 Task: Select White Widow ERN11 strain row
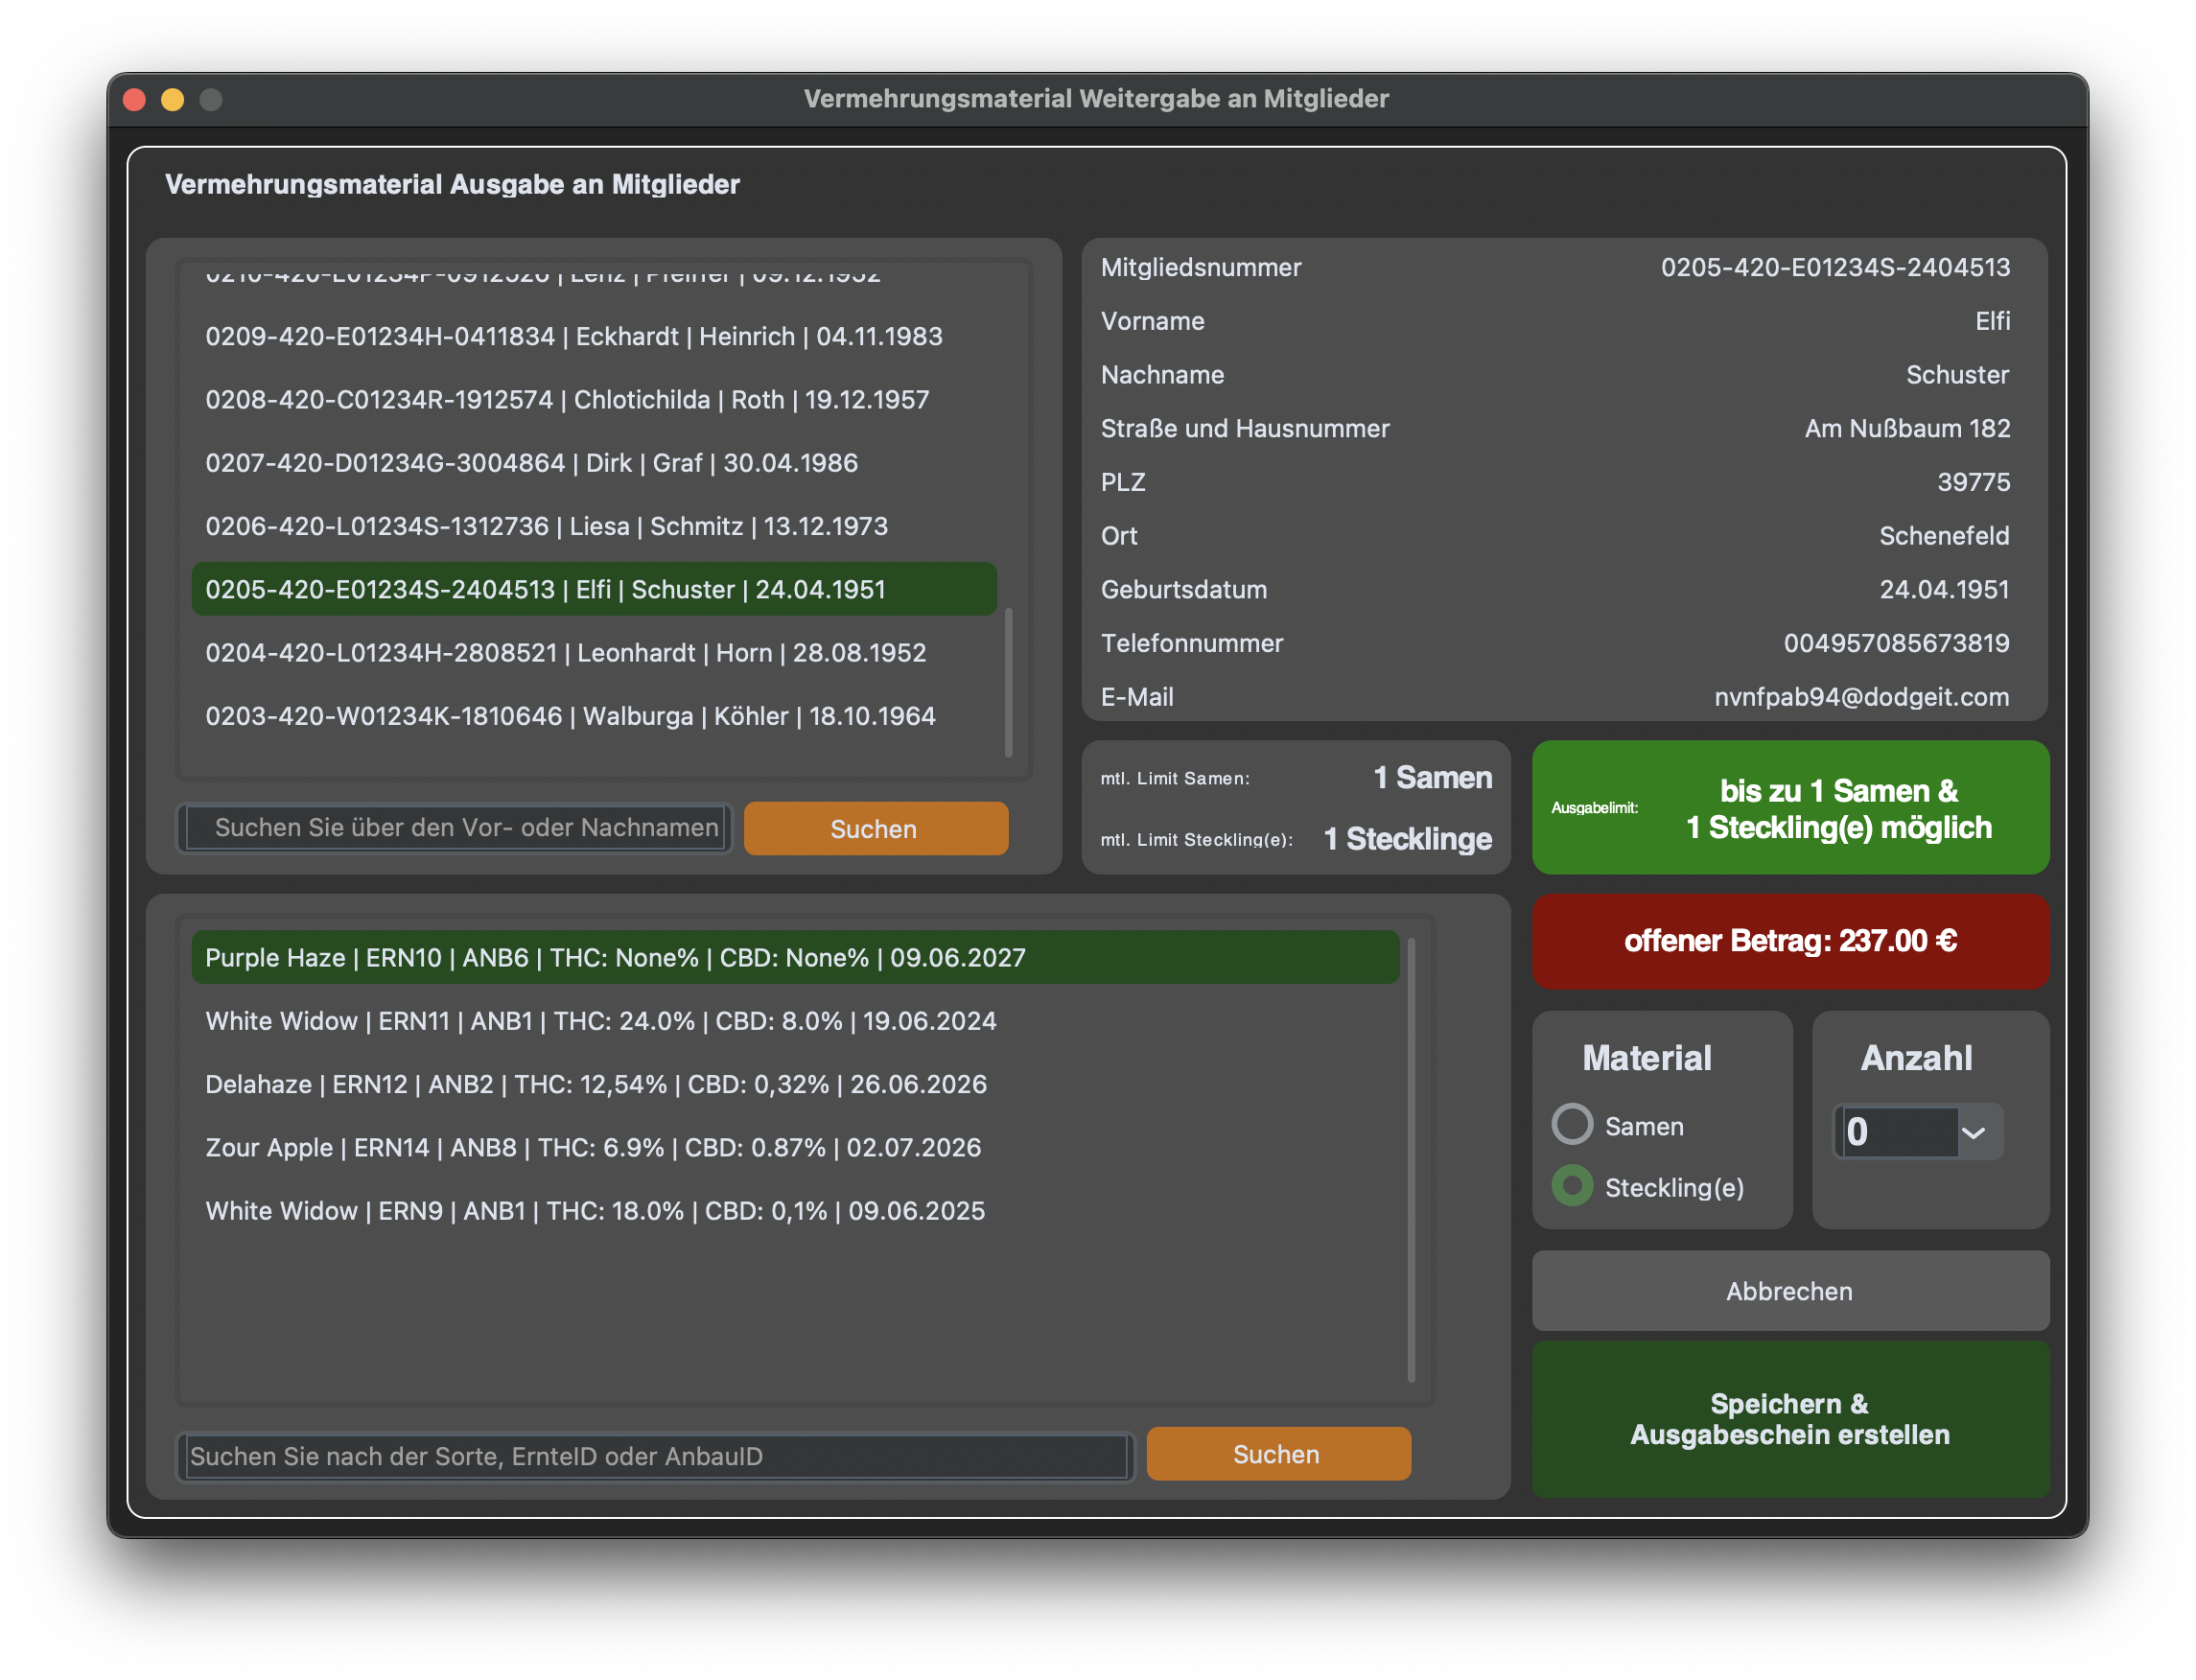pyautogui.click(x=600, y=1021)
